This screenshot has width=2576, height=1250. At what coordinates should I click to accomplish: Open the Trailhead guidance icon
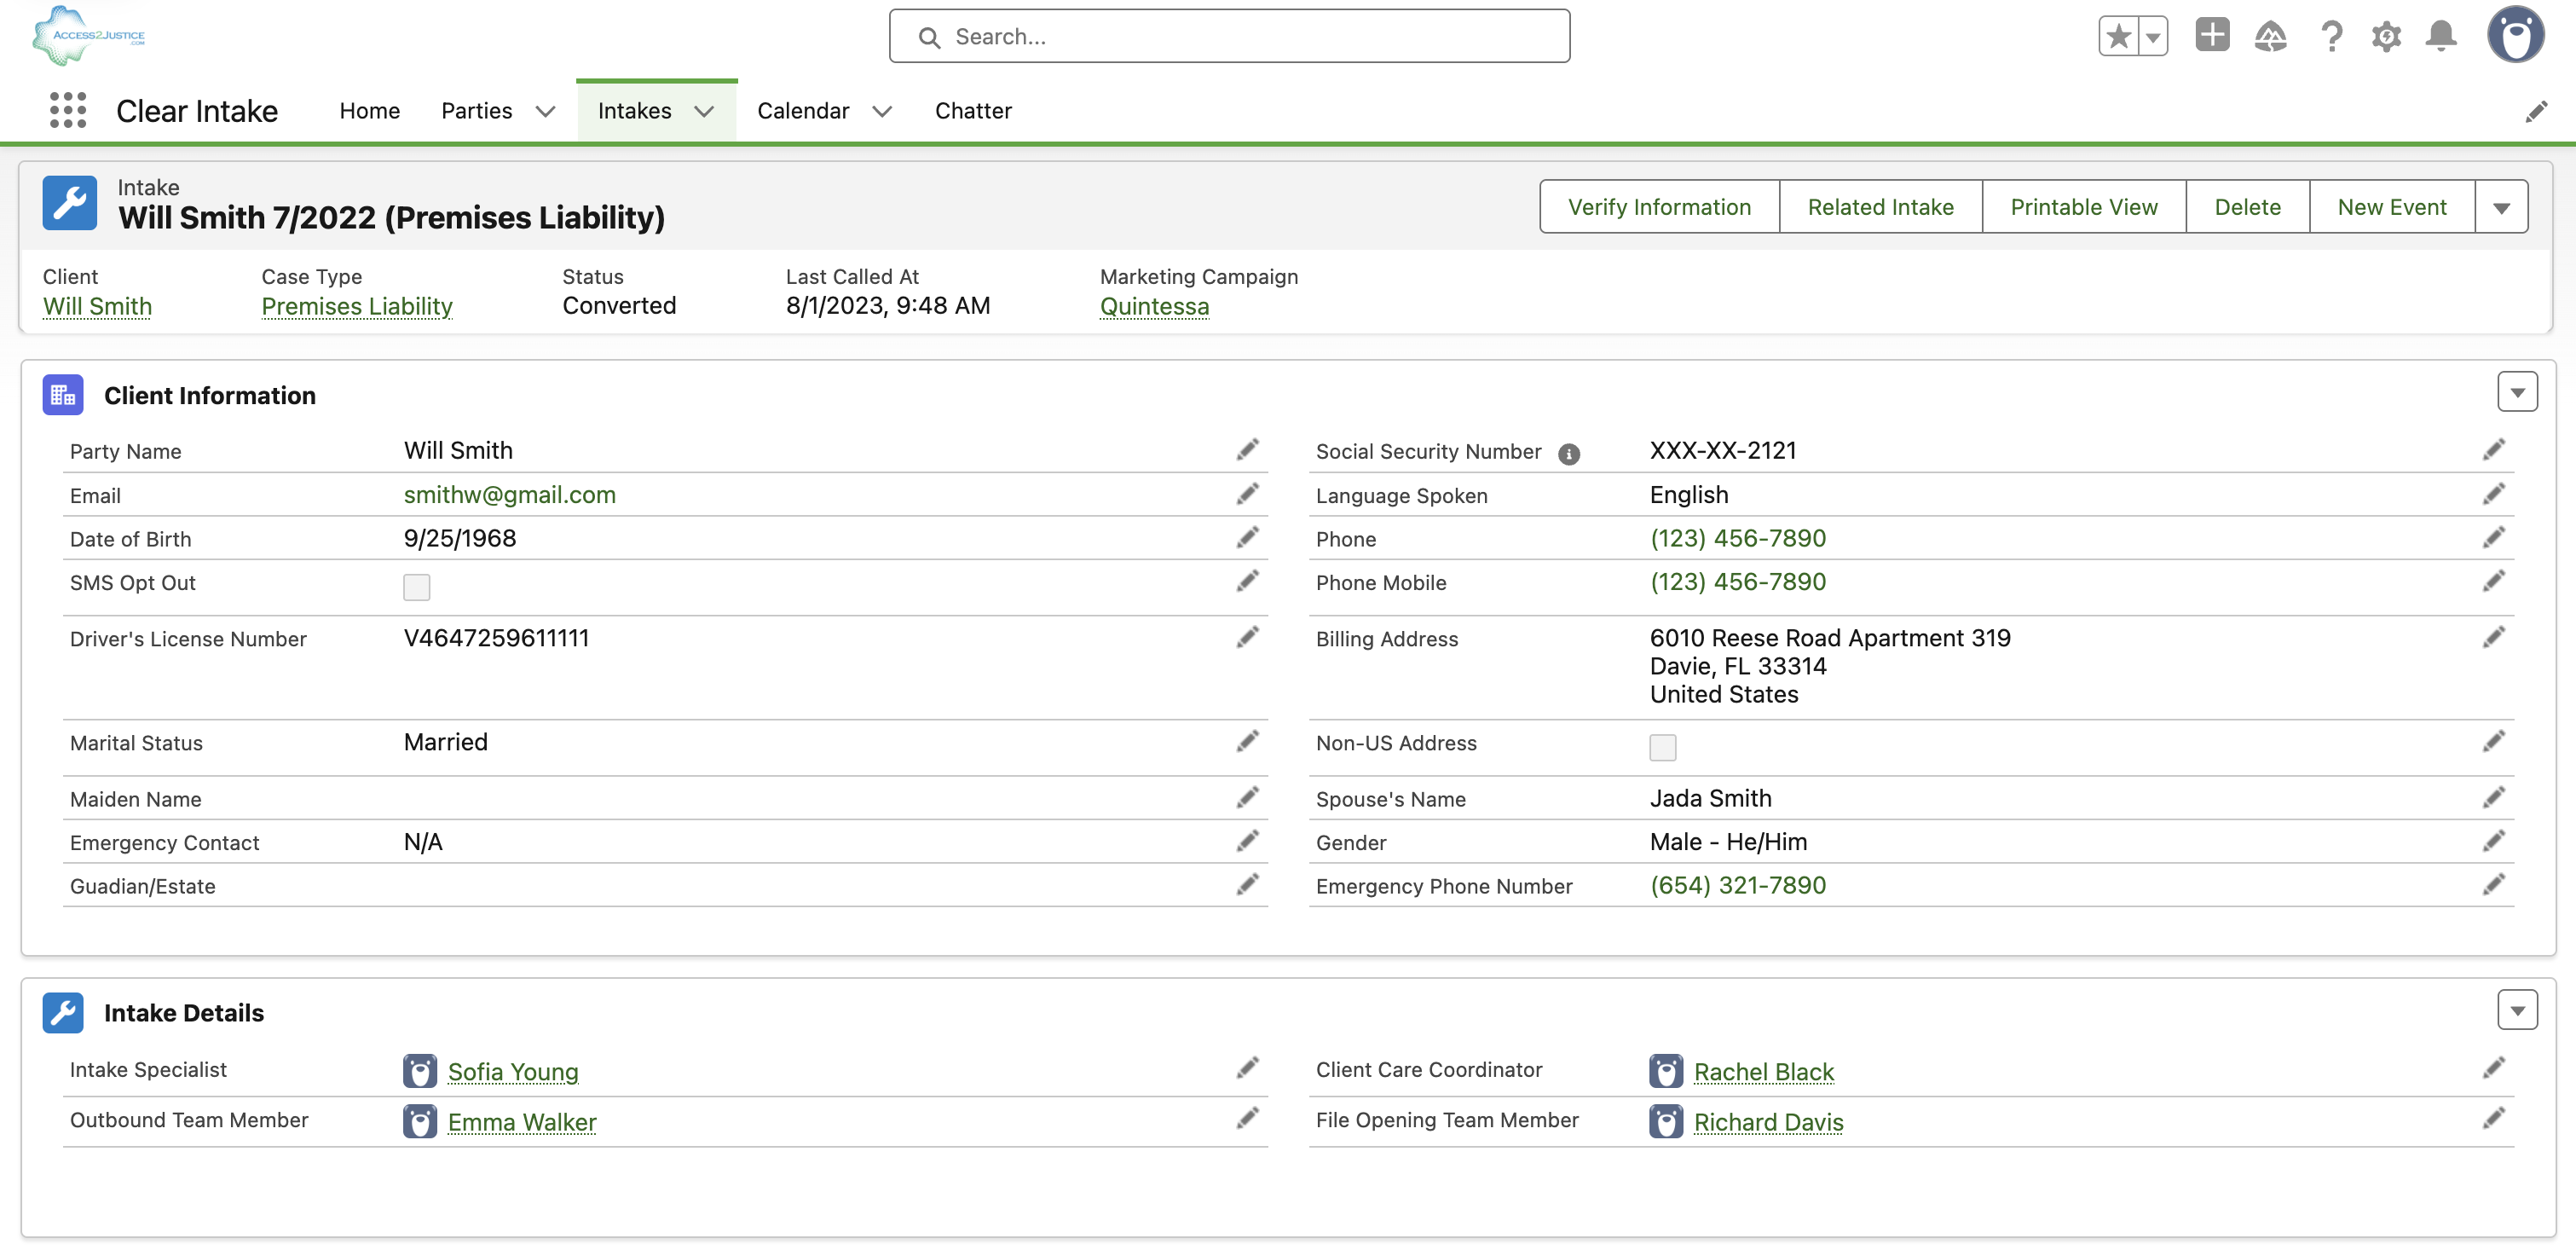pos(2271,37)
